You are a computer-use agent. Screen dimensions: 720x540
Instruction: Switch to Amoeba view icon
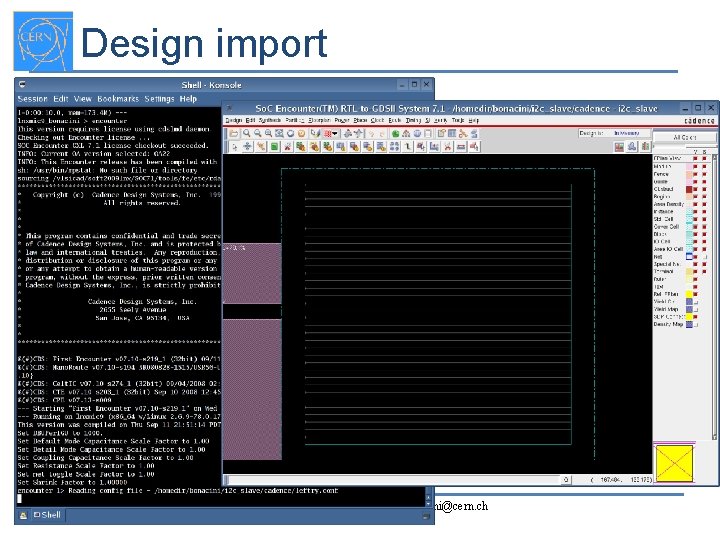(x=632, y=146)
